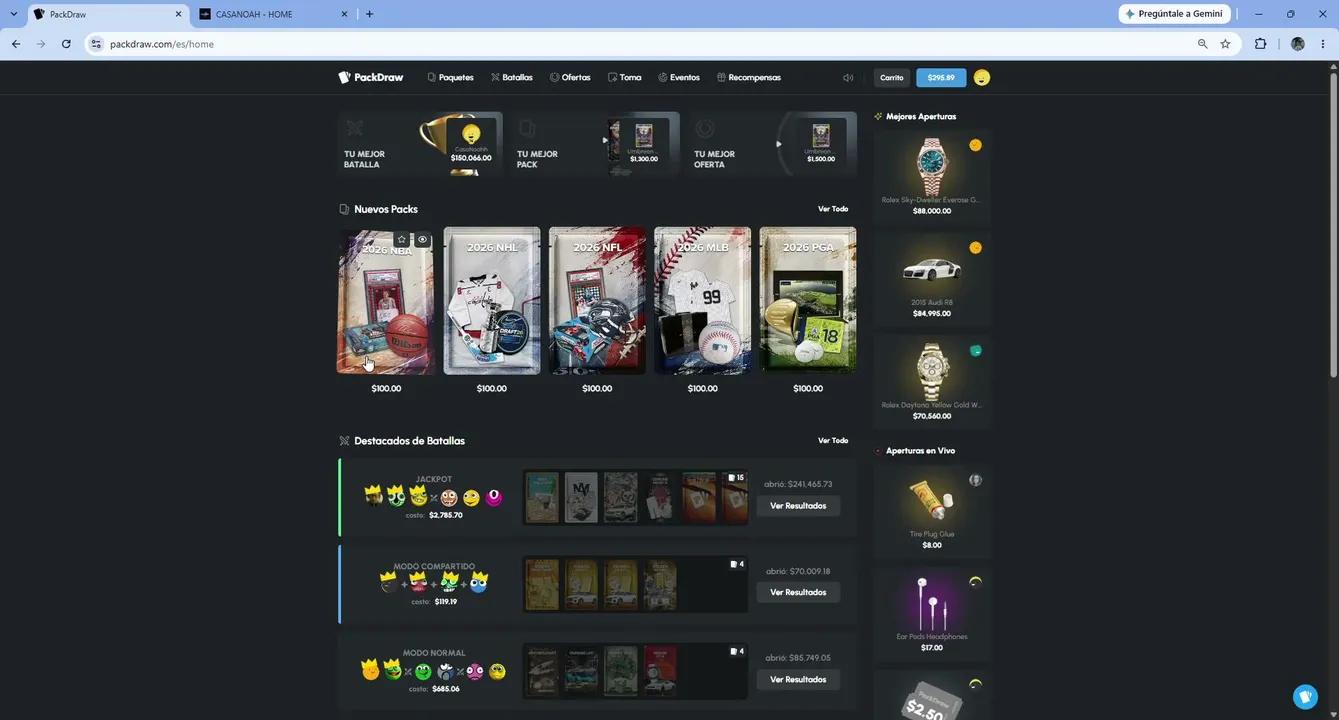Expand the tab search dropdown arrow
The image size is (1339, 720).
pyautogui.click(x=13, y=14)
